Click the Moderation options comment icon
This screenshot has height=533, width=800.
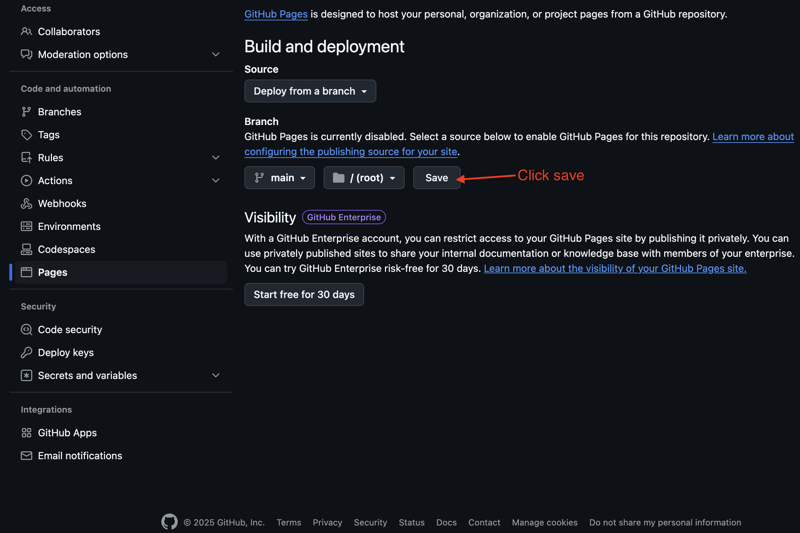[26, 55]
